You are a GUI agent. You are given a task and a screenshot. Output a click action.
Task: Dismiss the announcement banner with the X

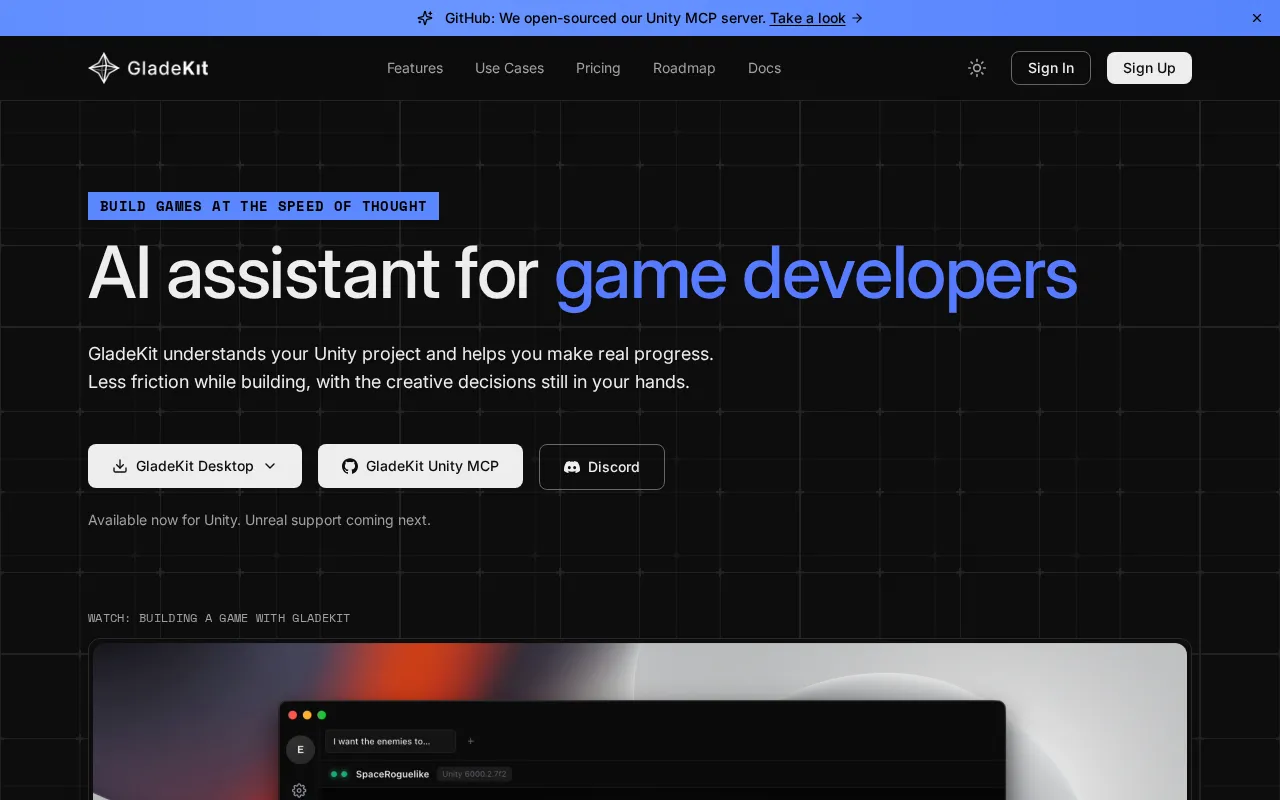click(1257, 18)
